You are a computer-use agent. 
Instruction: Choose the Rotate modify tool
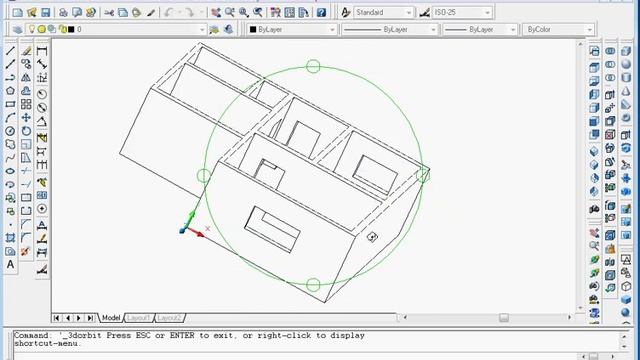[x=26, y=131]
